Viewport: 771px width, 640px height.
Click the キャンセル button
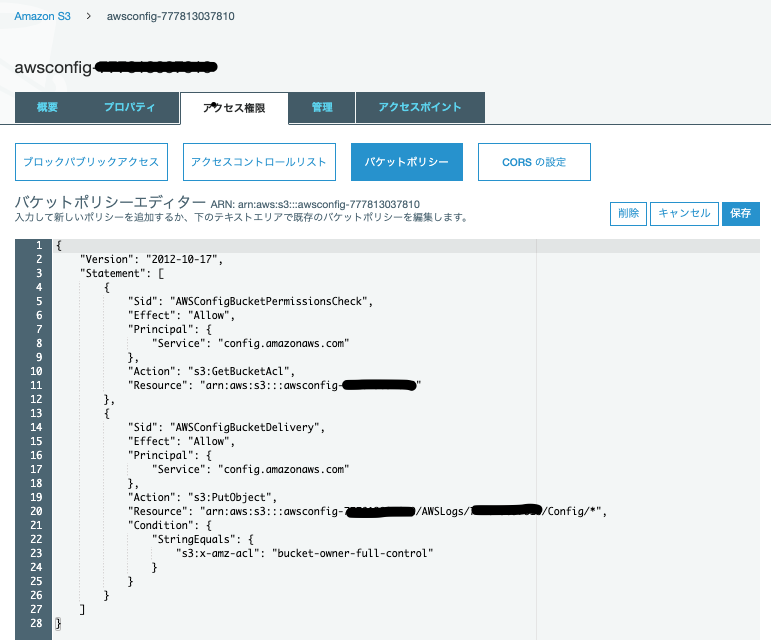(x=684, y=214)
